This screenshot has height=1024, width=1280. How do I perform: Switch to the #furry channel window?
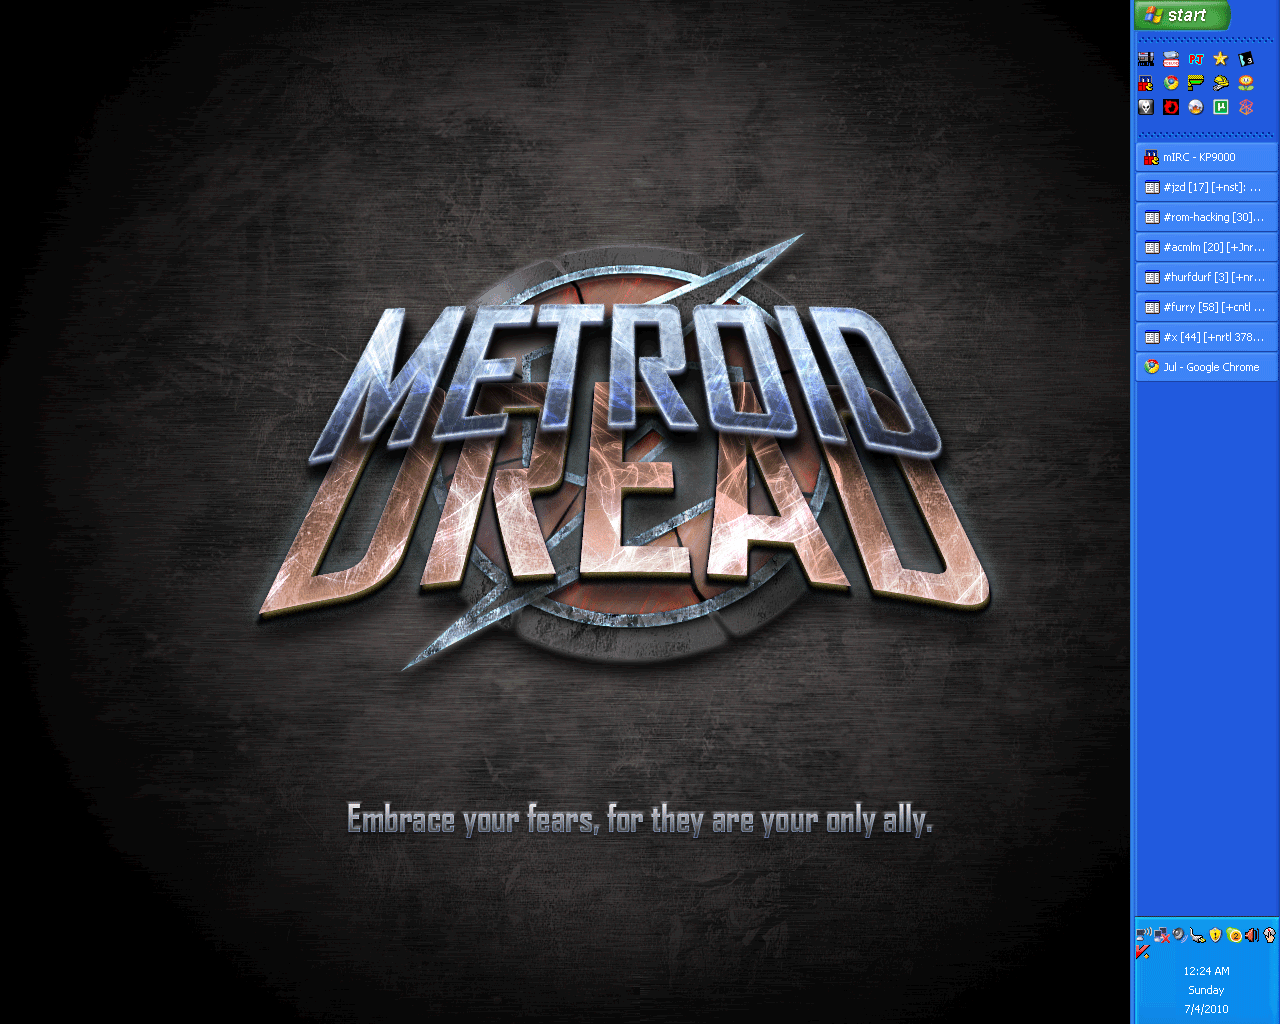(x=1207, y=307)
